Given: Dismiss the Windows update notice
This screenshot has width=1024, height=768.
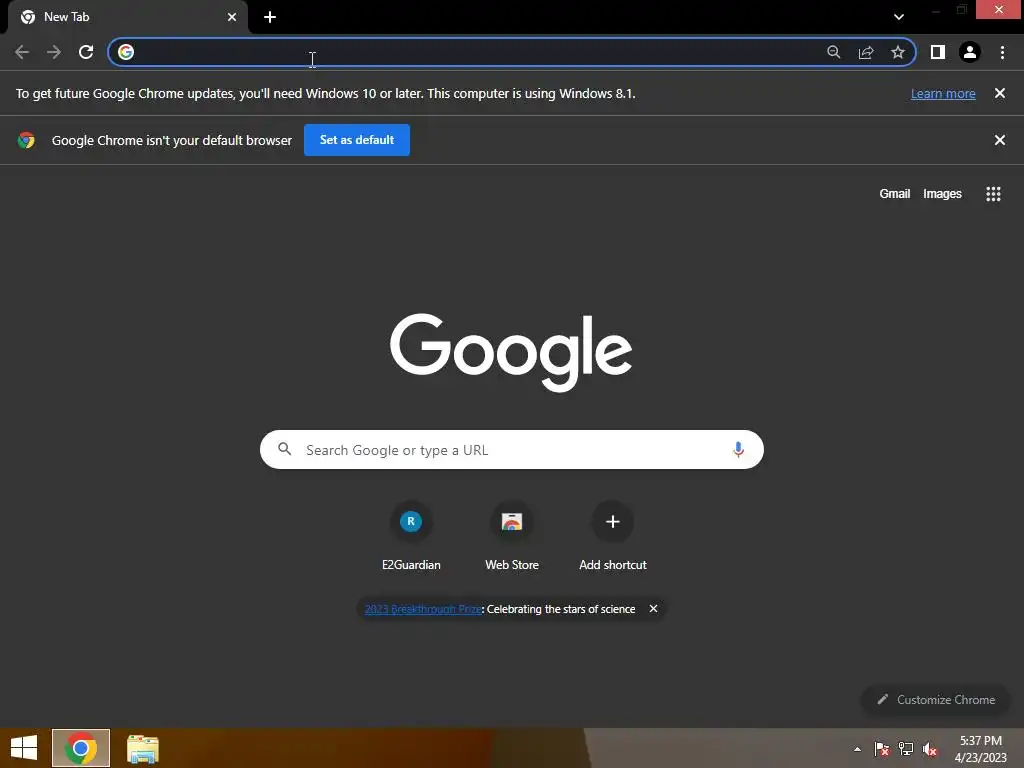Looking at the screenshot, I should (1000, 93).
